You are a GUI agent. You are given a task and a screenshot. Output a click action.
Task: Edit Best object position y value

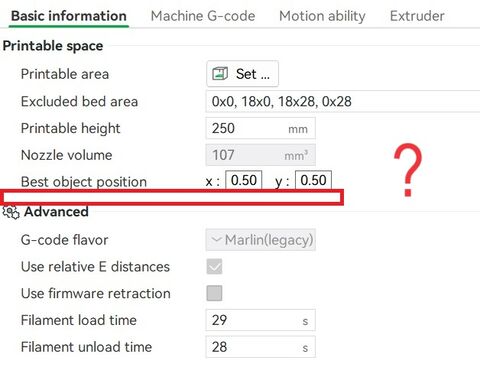[x=313, y=180]
